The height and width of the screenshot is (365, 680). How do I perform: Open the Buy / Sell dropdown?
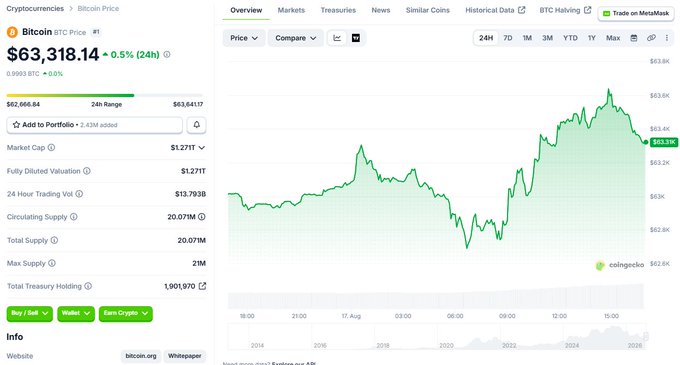click(x=29, y=313)
